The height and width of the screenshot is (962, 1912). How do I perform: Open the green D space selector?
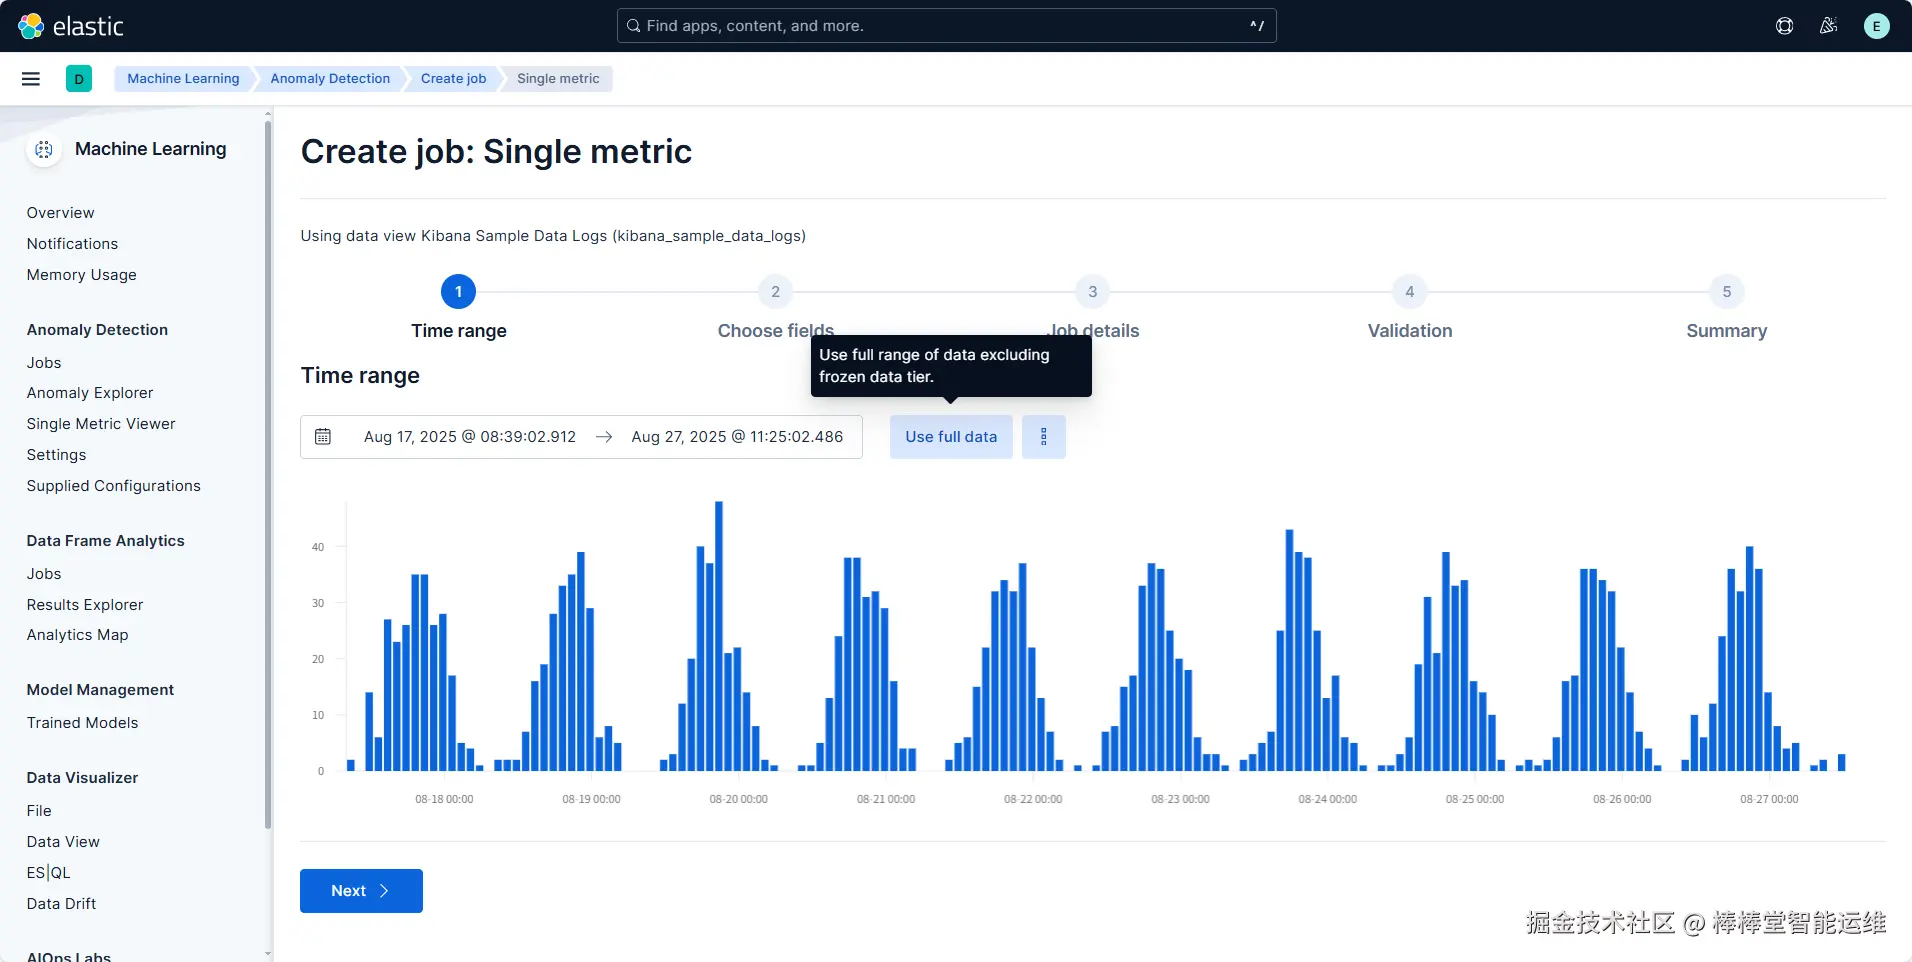tap(79, 79)
